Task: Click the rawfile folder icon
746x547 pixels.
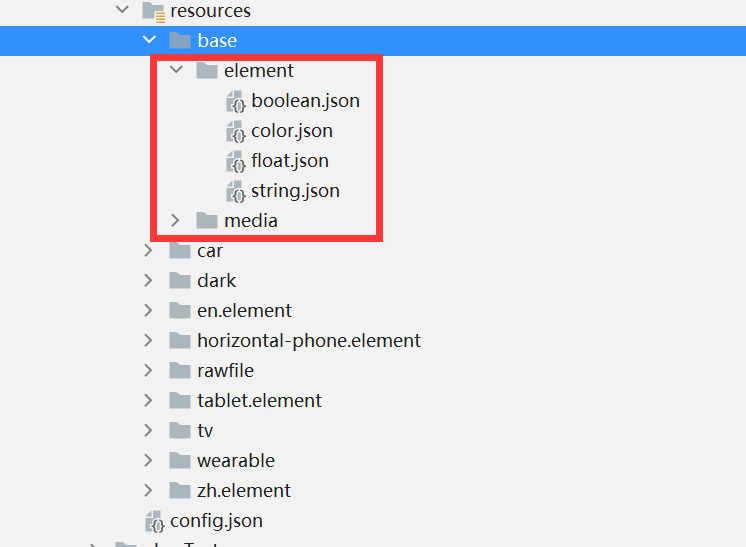Action: point(180,371)
